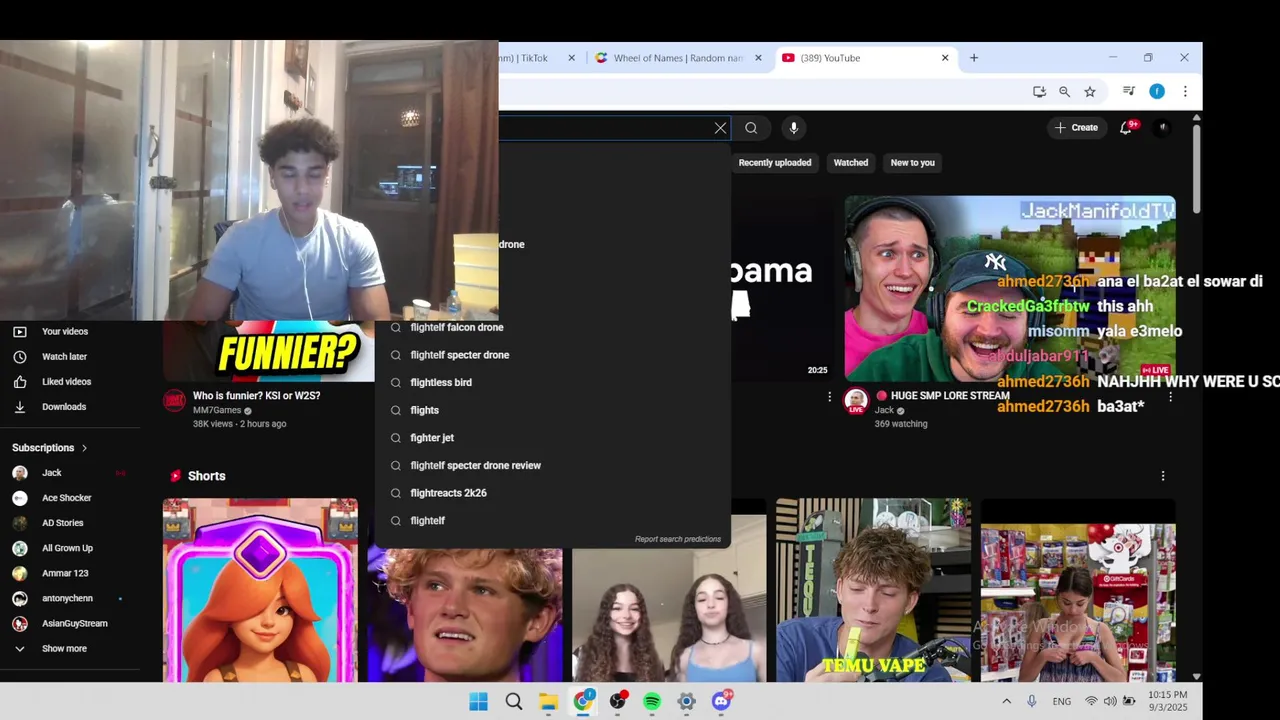Click the volume icon in the system tray

tap(1110, 701)
